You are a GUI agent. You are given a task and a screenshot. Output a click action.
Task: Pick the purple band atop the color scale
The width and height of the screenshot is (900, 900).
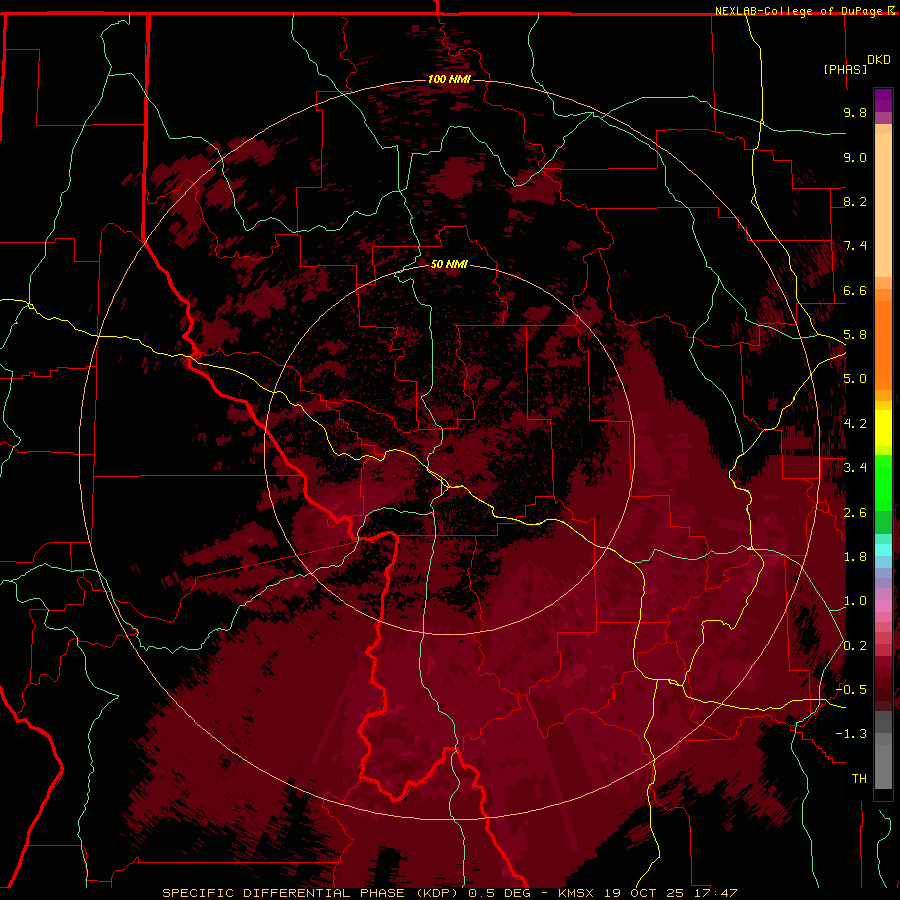coord(883,100)
